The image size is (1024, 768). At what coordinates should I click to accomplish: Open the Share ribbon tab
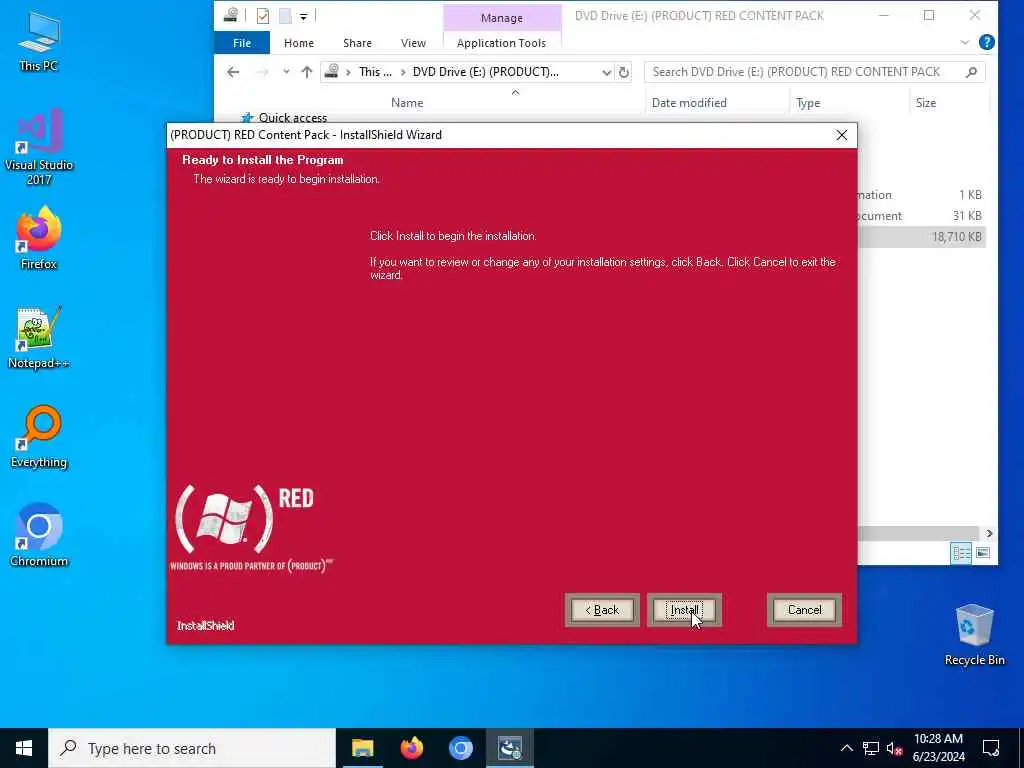point(357,43)
